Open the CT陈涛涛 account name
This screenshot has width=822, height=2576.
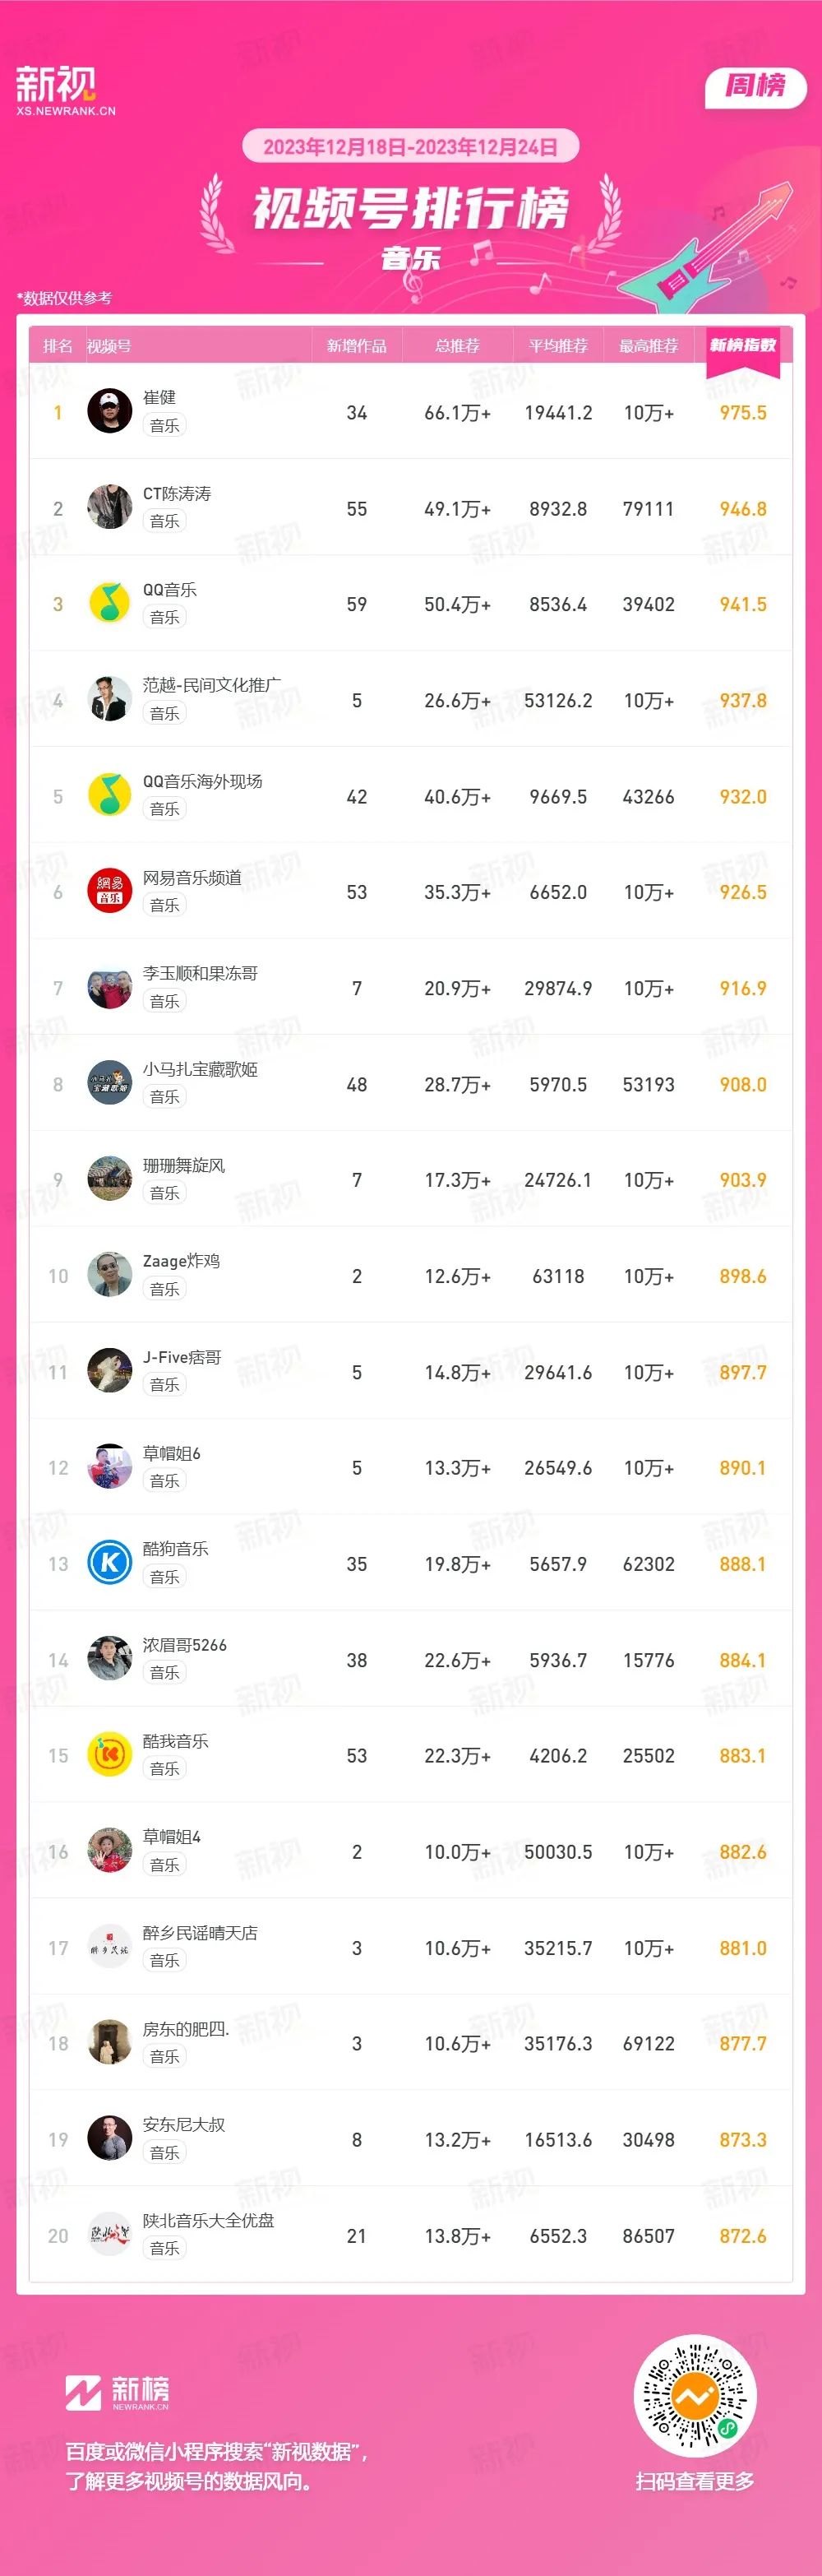pyautogui.click(x=177, y=494)
